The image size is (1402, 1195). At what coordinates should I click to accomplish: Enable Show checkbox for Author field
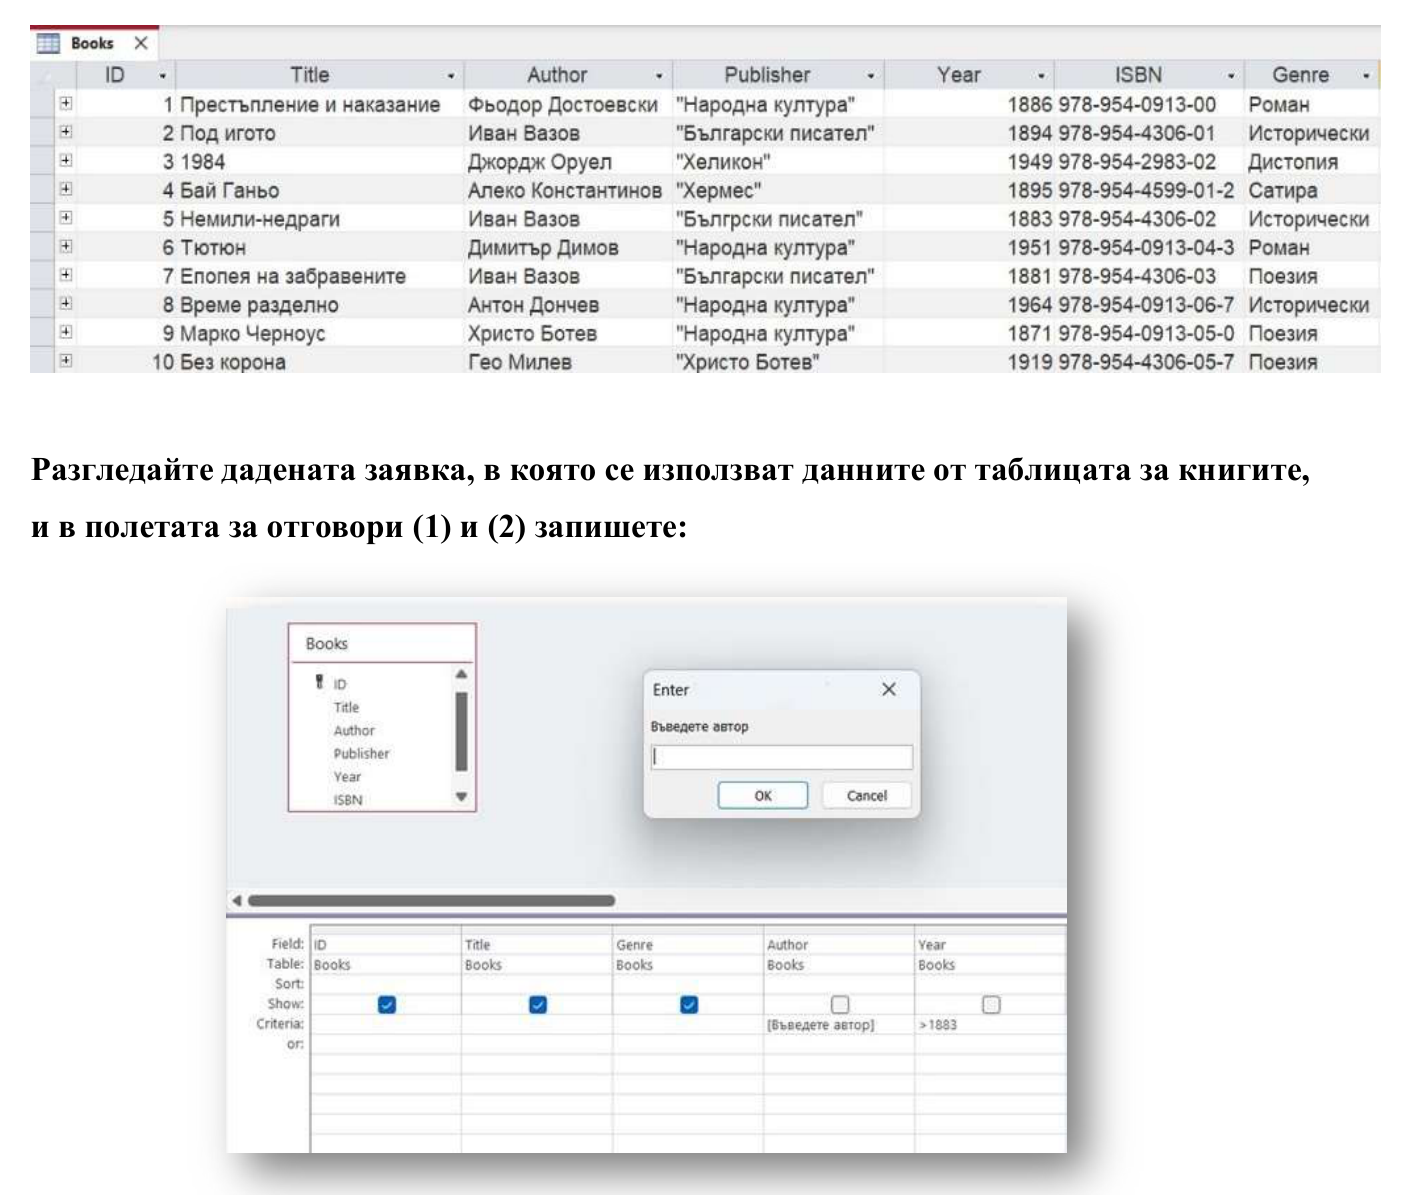(x=840, y=1005)
